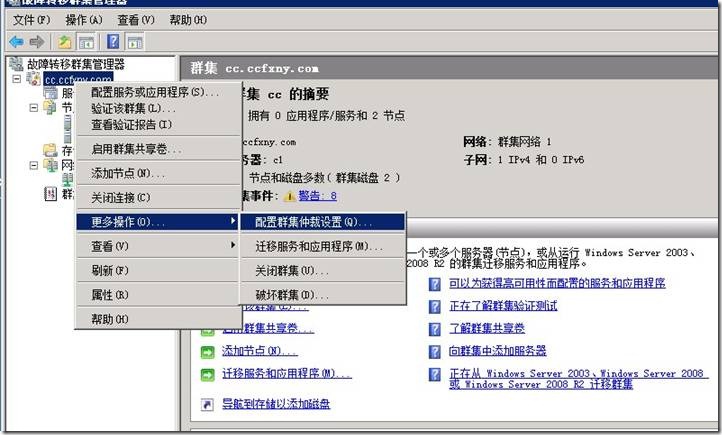Open the 向群集中添加服务器 help link
This screenshot has height=435, width=722.
(x=498, y=351)
